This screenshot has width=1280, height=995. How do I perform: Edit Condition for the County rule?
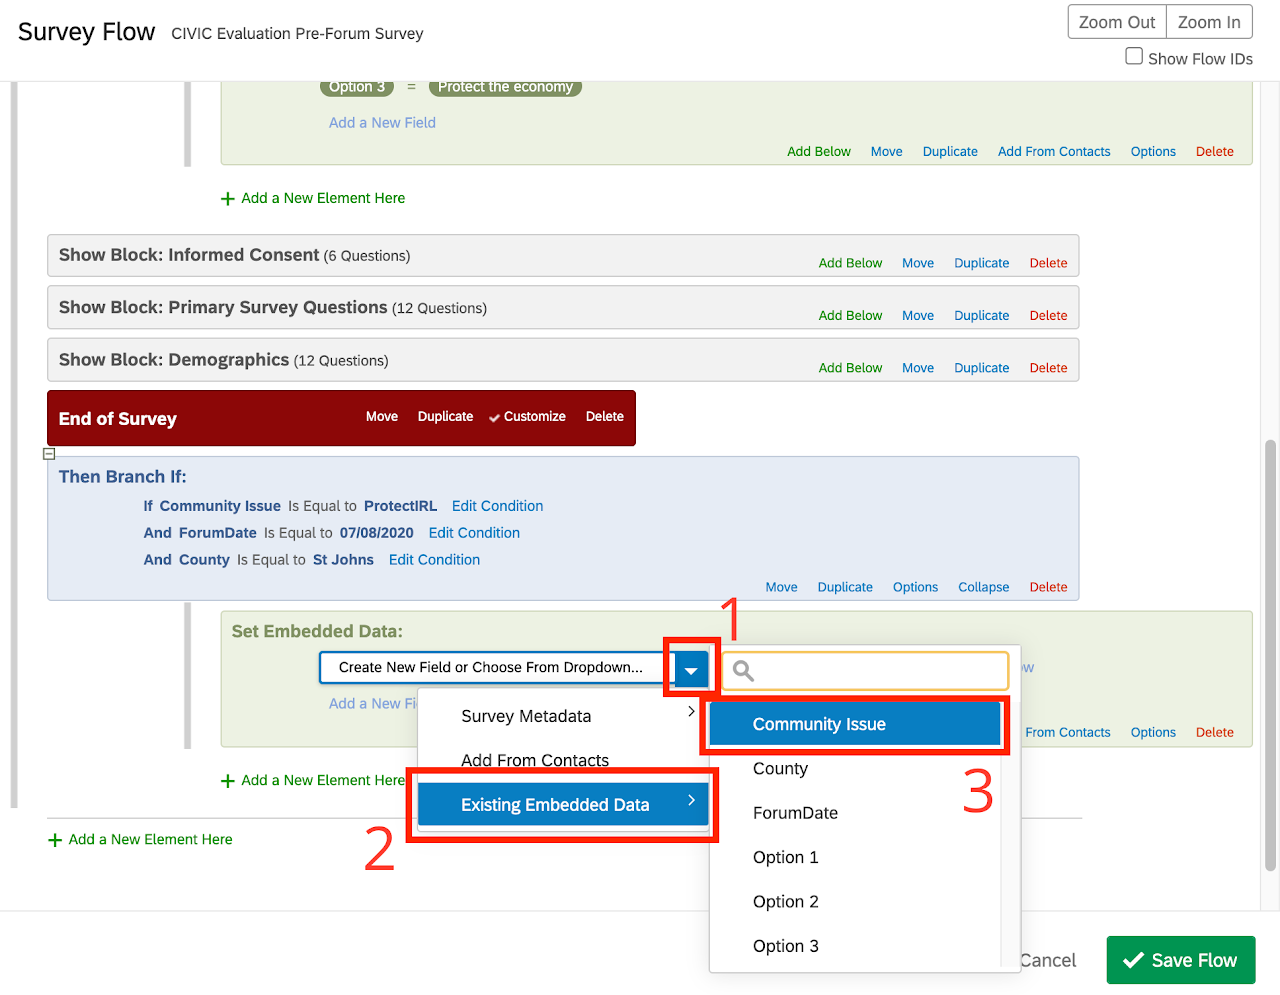434,560
